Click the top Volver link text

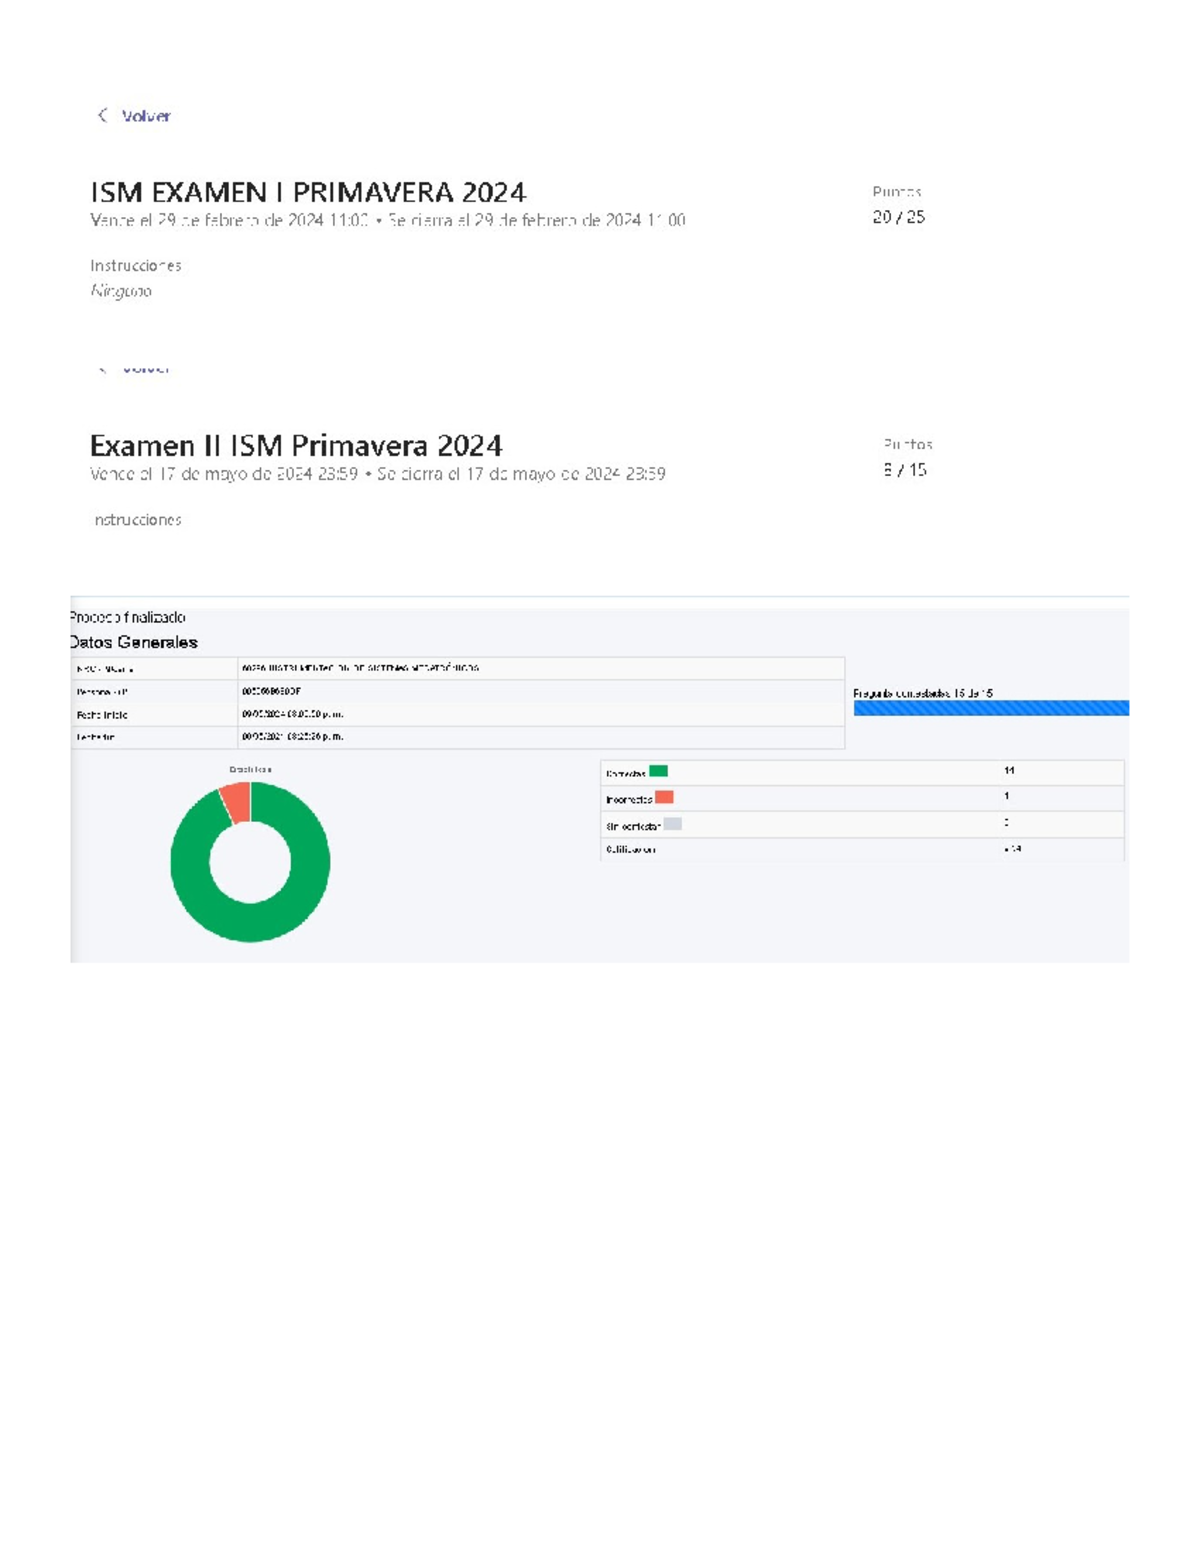tap(146, 116)
